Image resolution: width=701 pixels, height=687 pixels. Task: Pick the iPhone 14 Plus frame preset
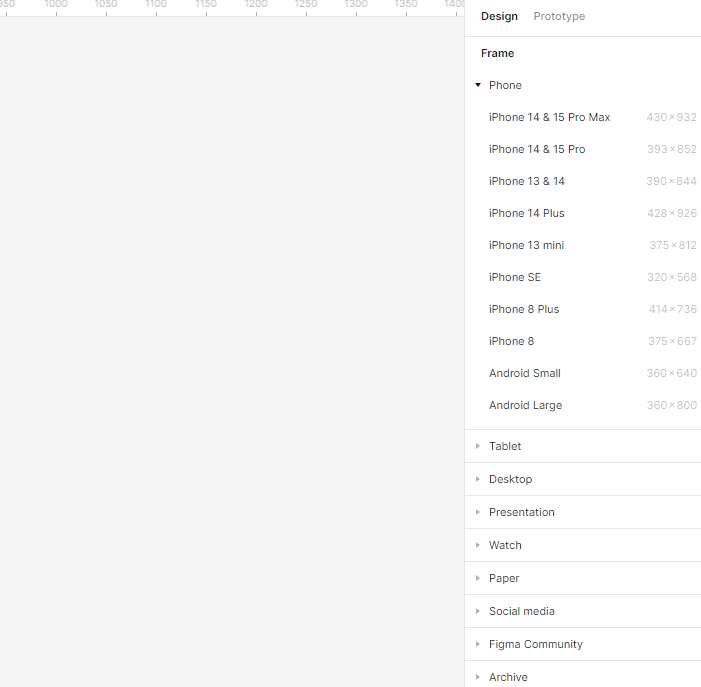[x=583, y=214]
